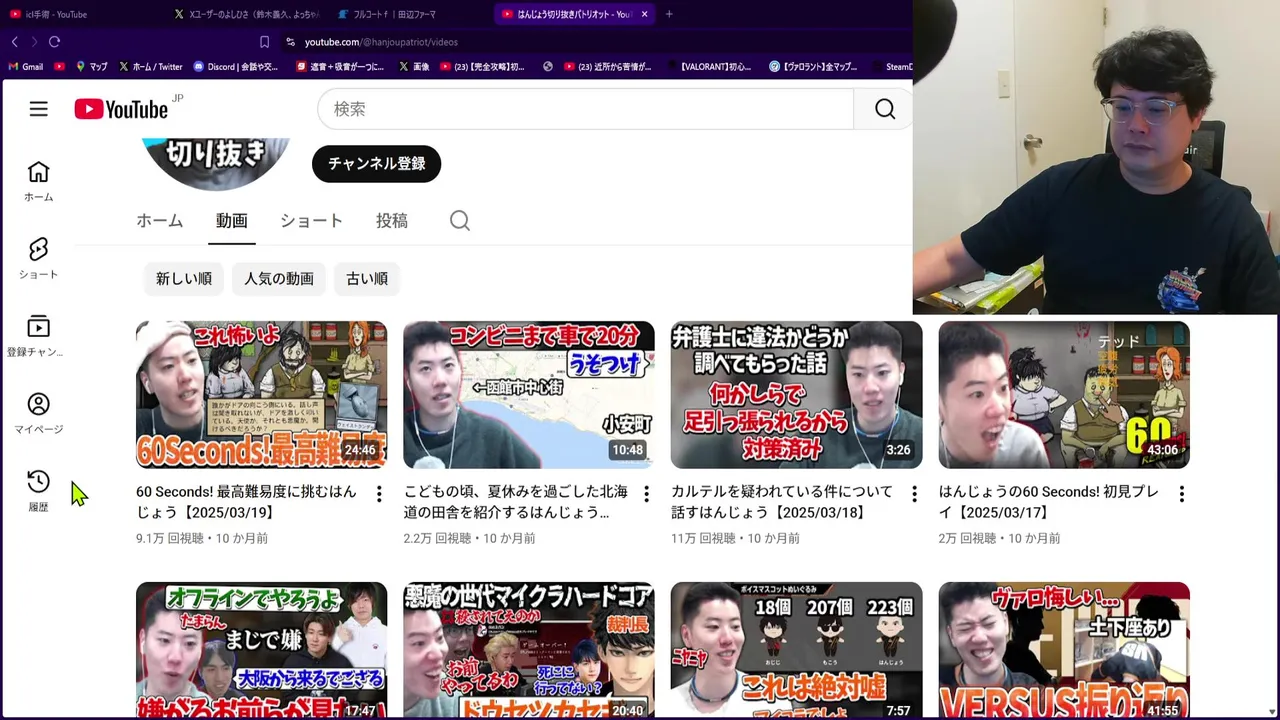Open a new browser tab with plus
The width and height of the screenshot is (1280, 720).
pyautogui.click(x=669, y=14)
